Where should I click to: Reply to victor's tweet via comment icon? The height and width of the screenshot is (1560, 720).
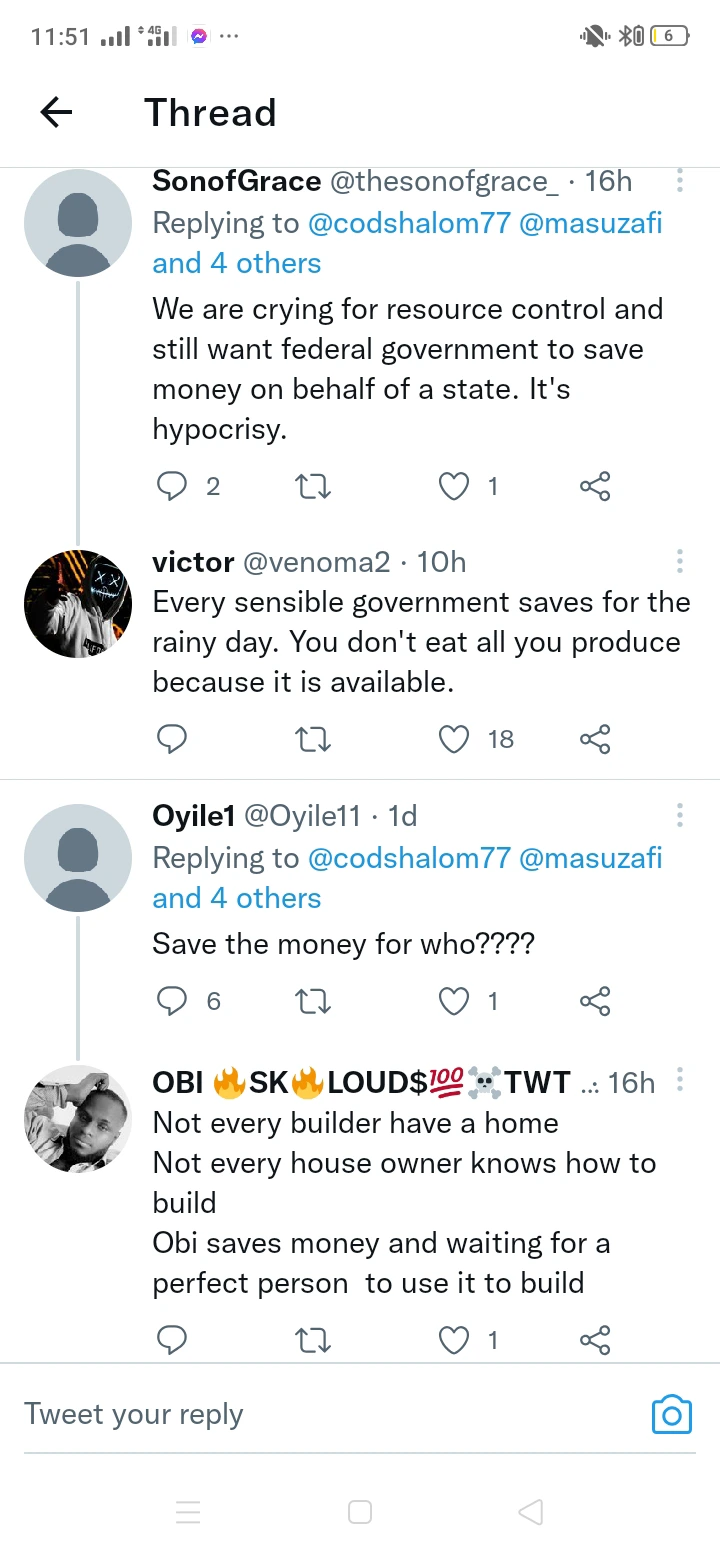coord(173,739)
